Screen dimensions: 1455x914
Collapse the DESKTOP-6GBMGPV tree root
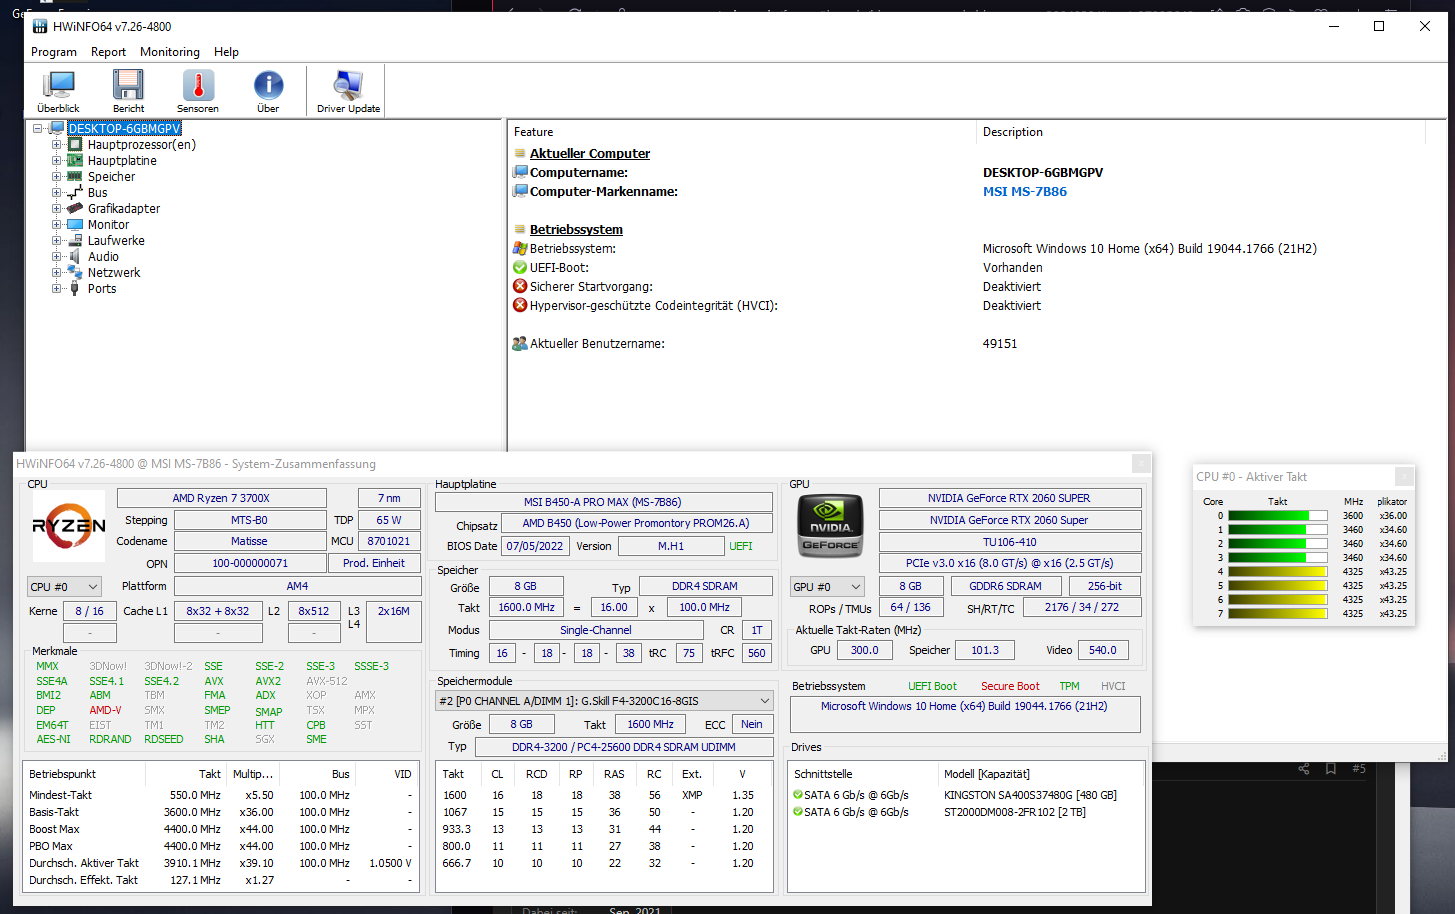[x=38, y=128]
